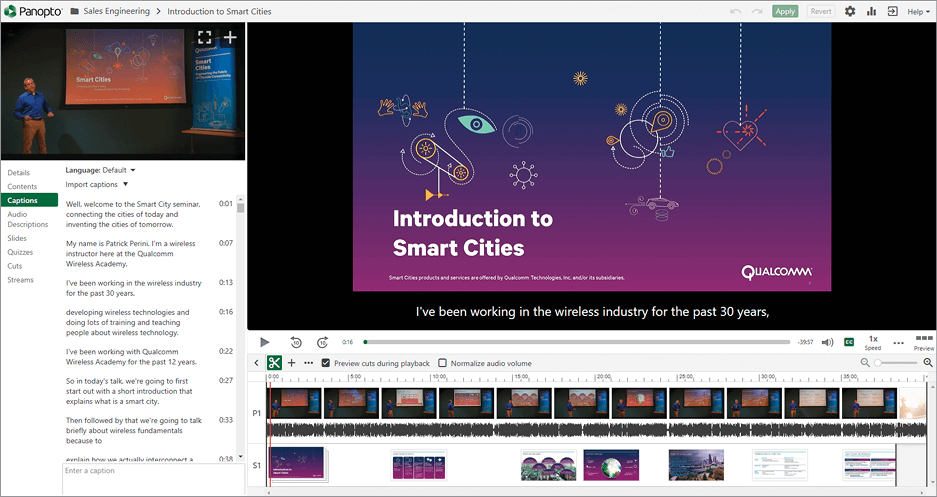Click the timeline zoom slider

[895, 363]
